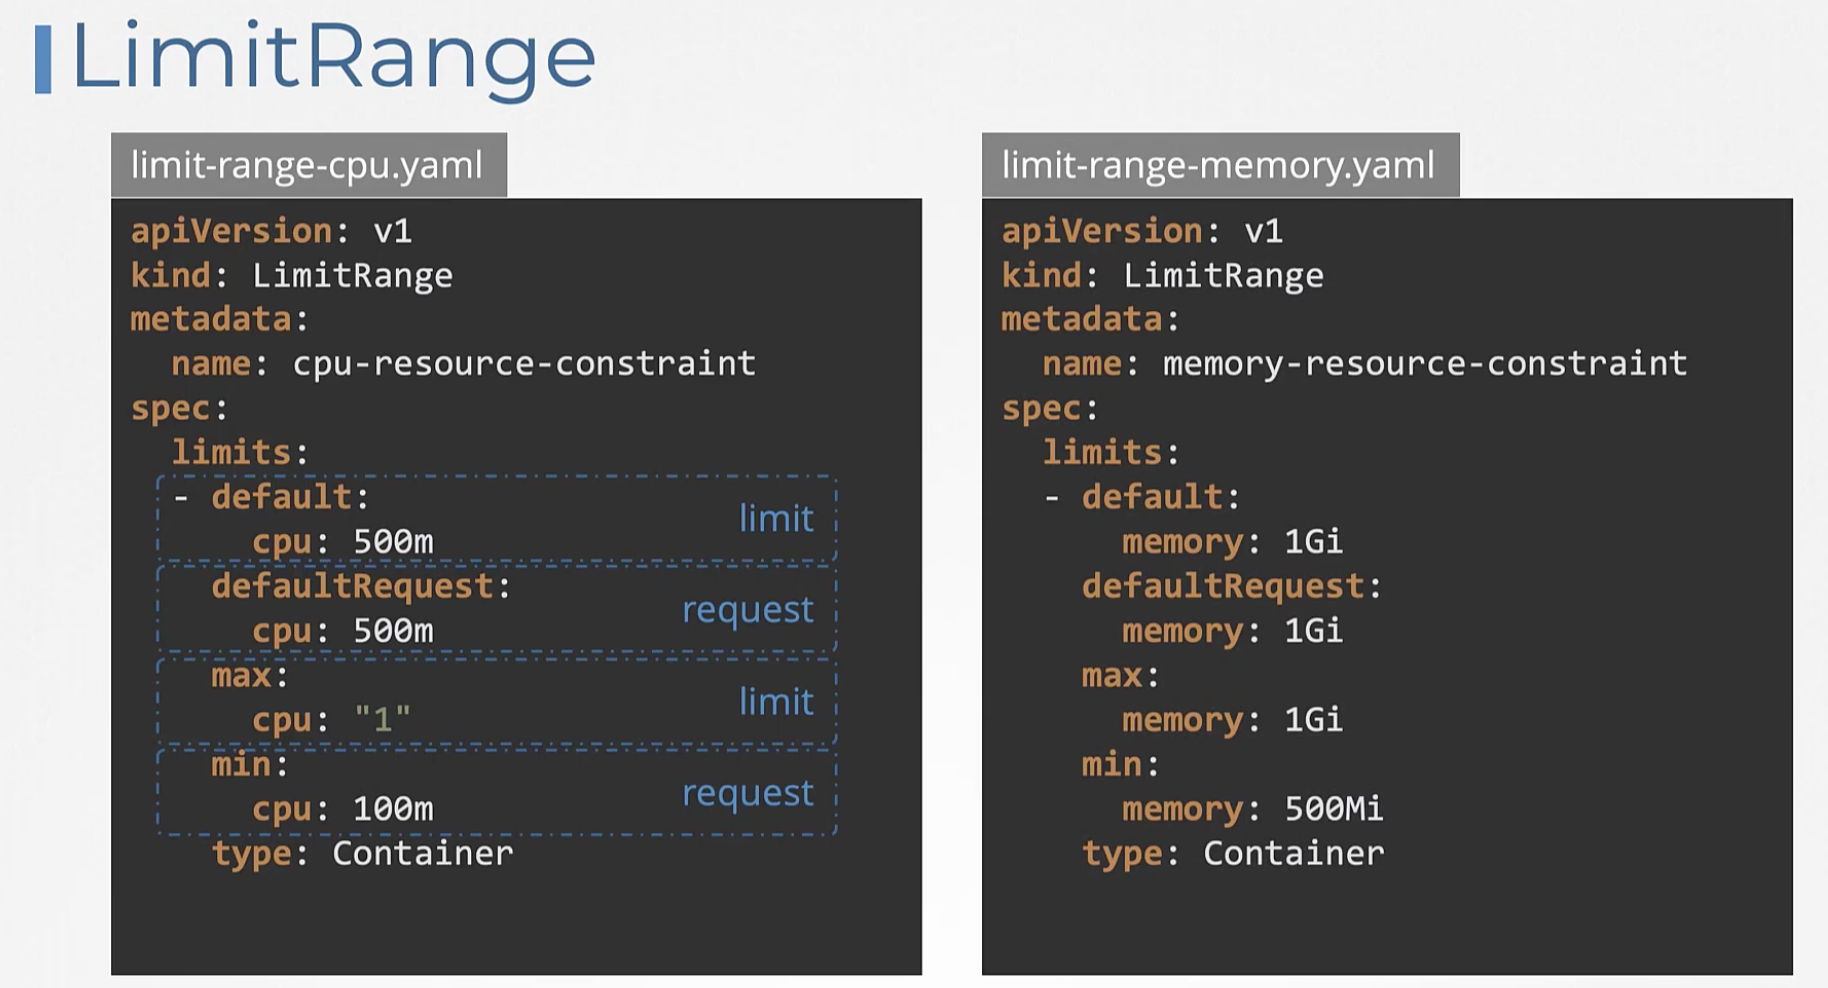
Task: Click the default cpu 500m value
Action: tap(393, 542)
